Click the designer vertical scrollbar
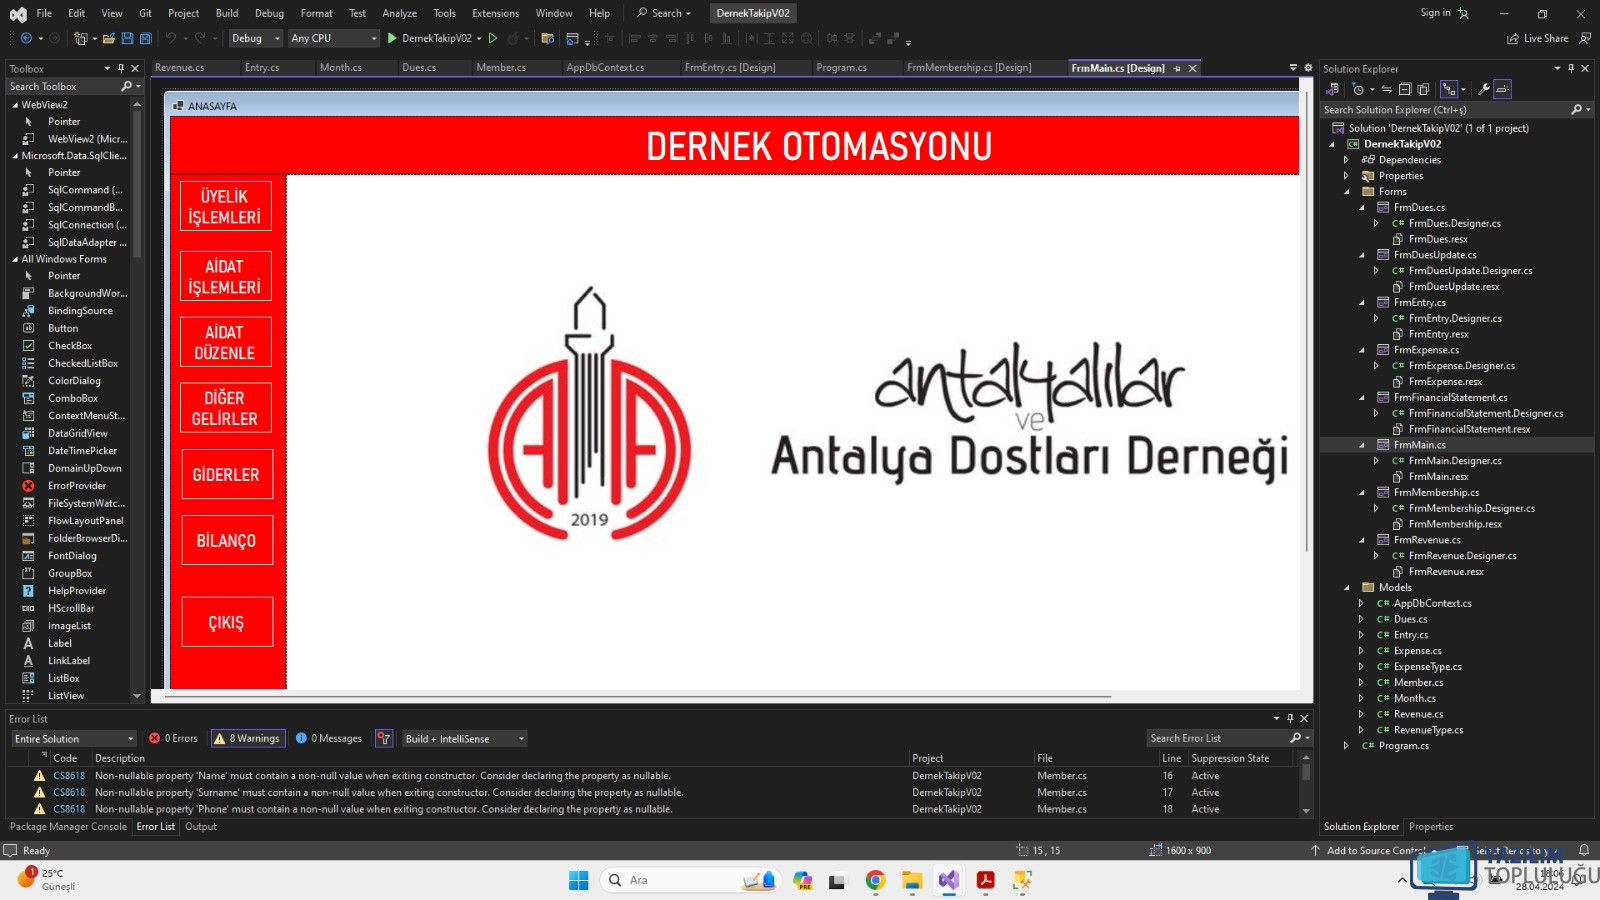The height and width of the screenshot is (900, 1600). (1306, 322)
